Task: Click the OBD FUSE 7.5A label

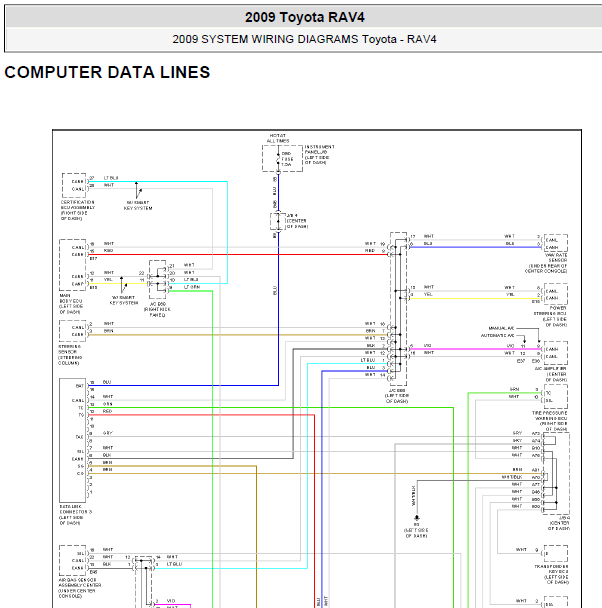Action: tap(287, 159)
